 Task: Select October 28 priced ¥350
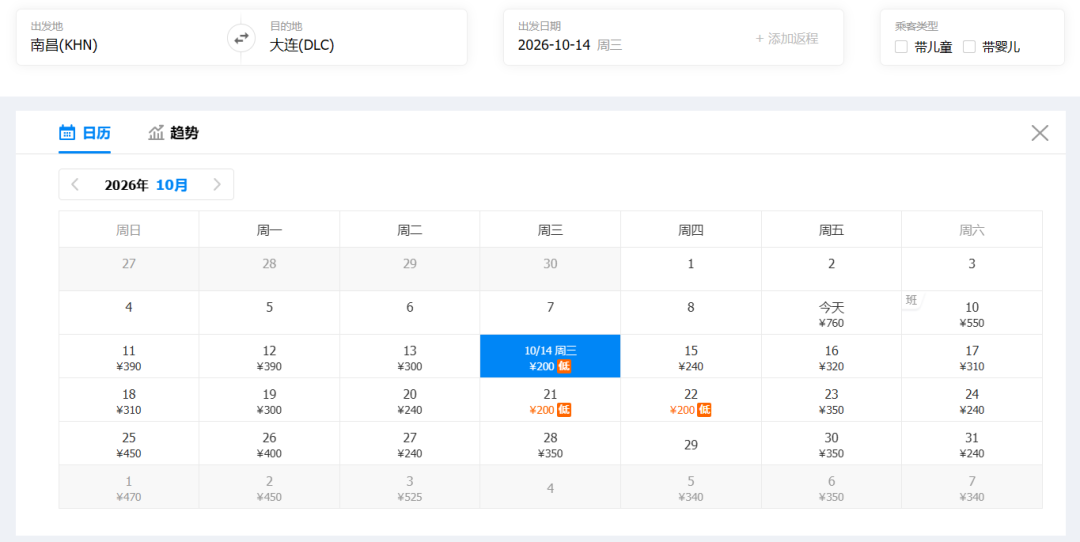click(550, 444)
